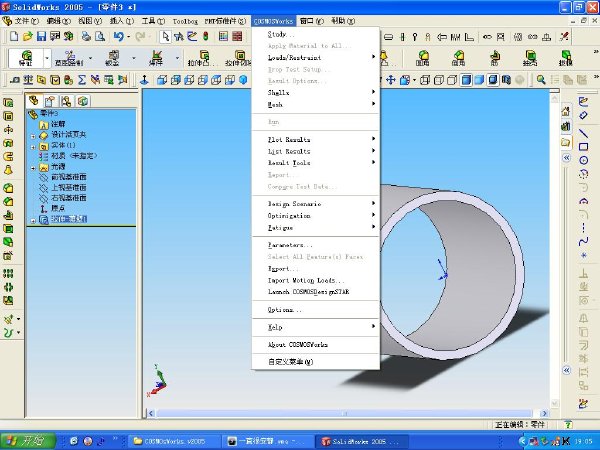Expand the 设计活页夹 tree node

tap(33, 136)
